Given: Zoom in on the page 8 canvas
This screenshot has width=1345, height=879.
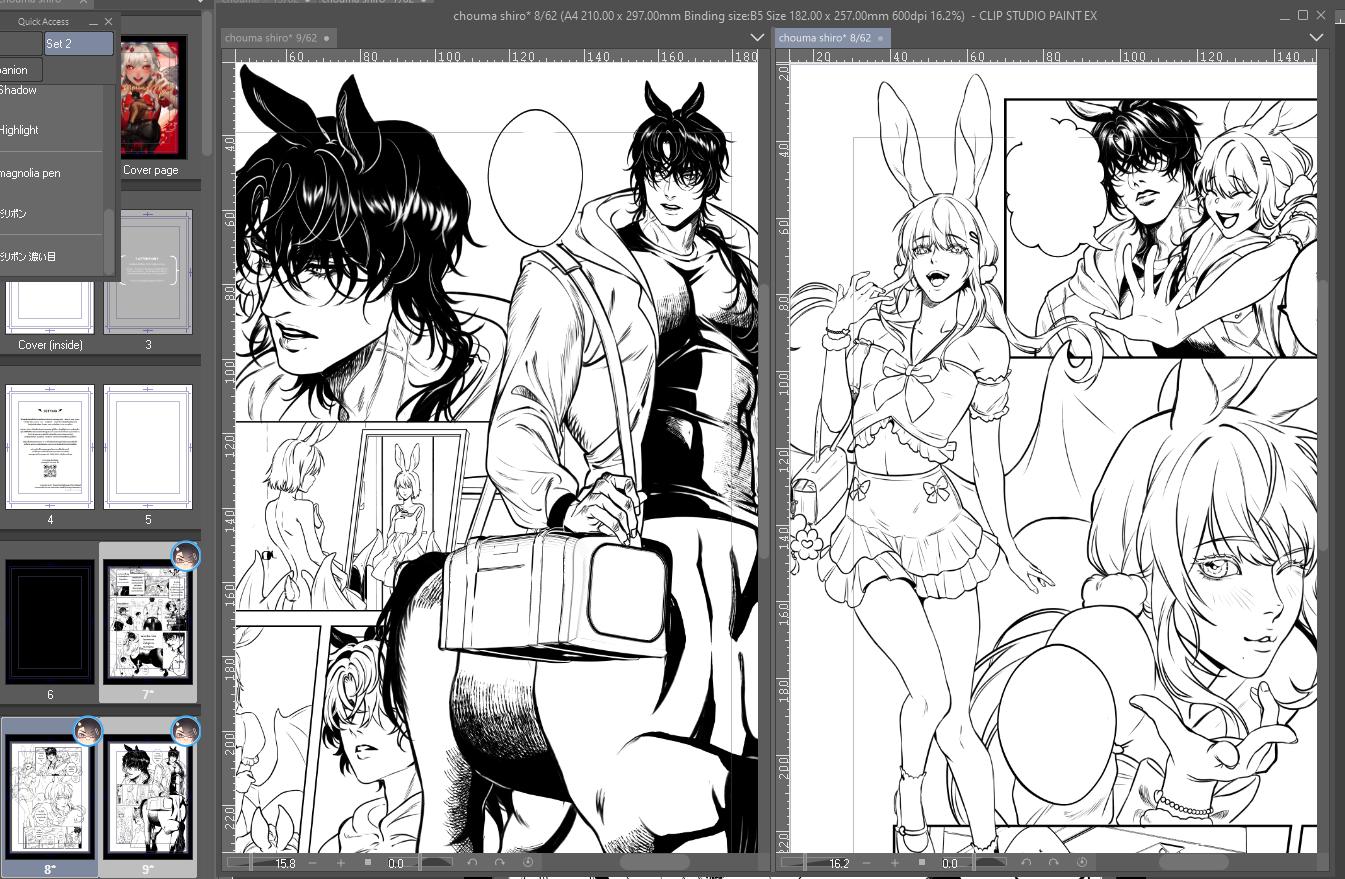Looking at the screenshot, I should pos(894,863).
